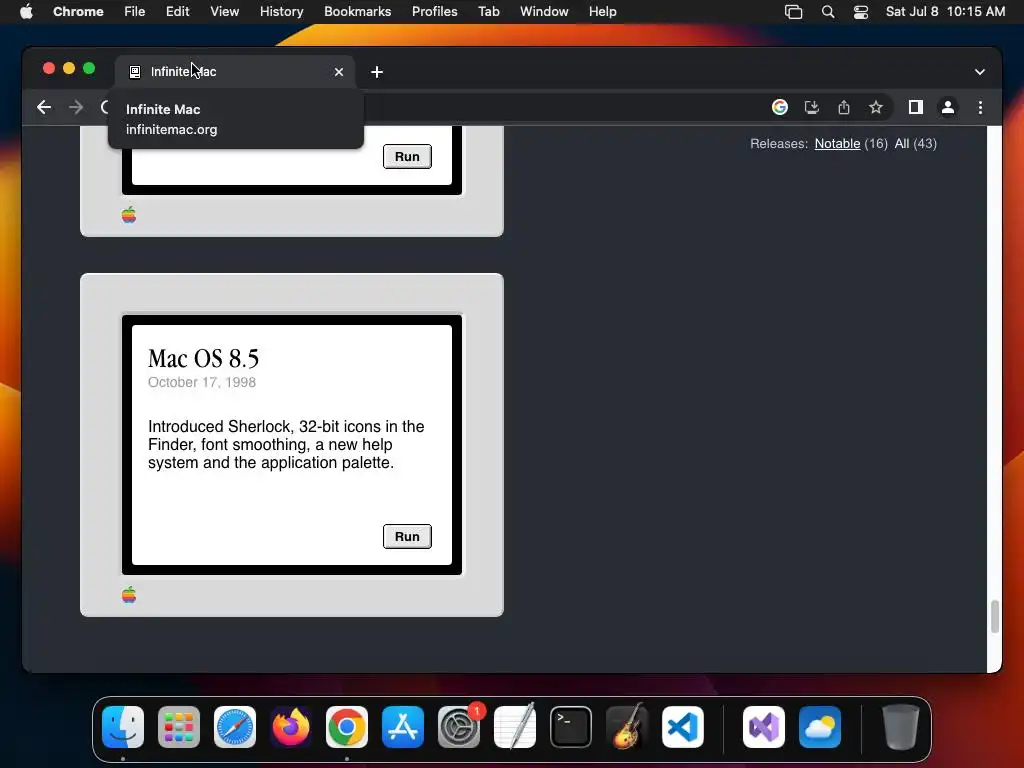This screenshot has width=1024, height=768.
Task: Open Safari from the Dock
Action: [x=235, y=727]
